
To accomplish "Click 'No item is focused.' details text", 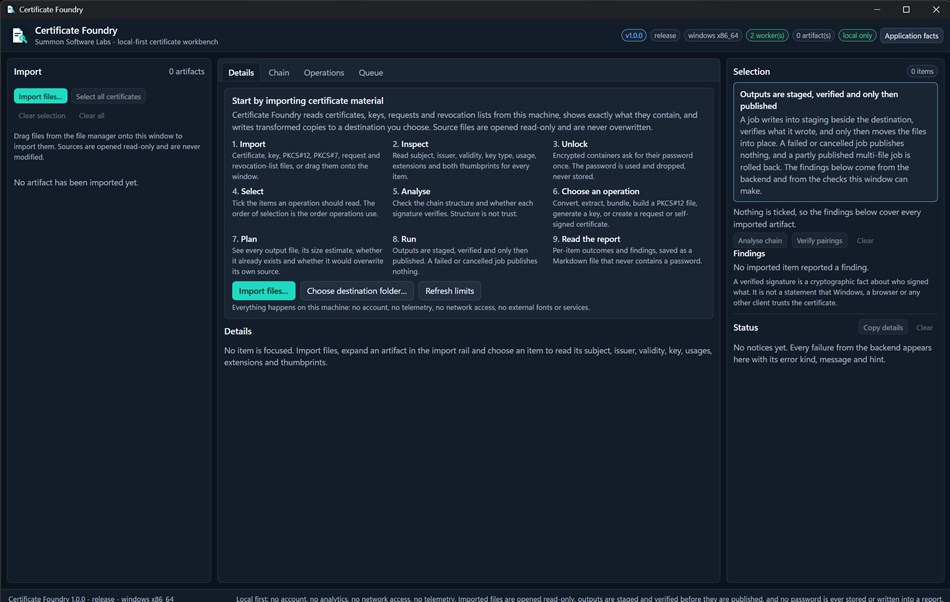I will pyautogui.click(x=259, y=351).
